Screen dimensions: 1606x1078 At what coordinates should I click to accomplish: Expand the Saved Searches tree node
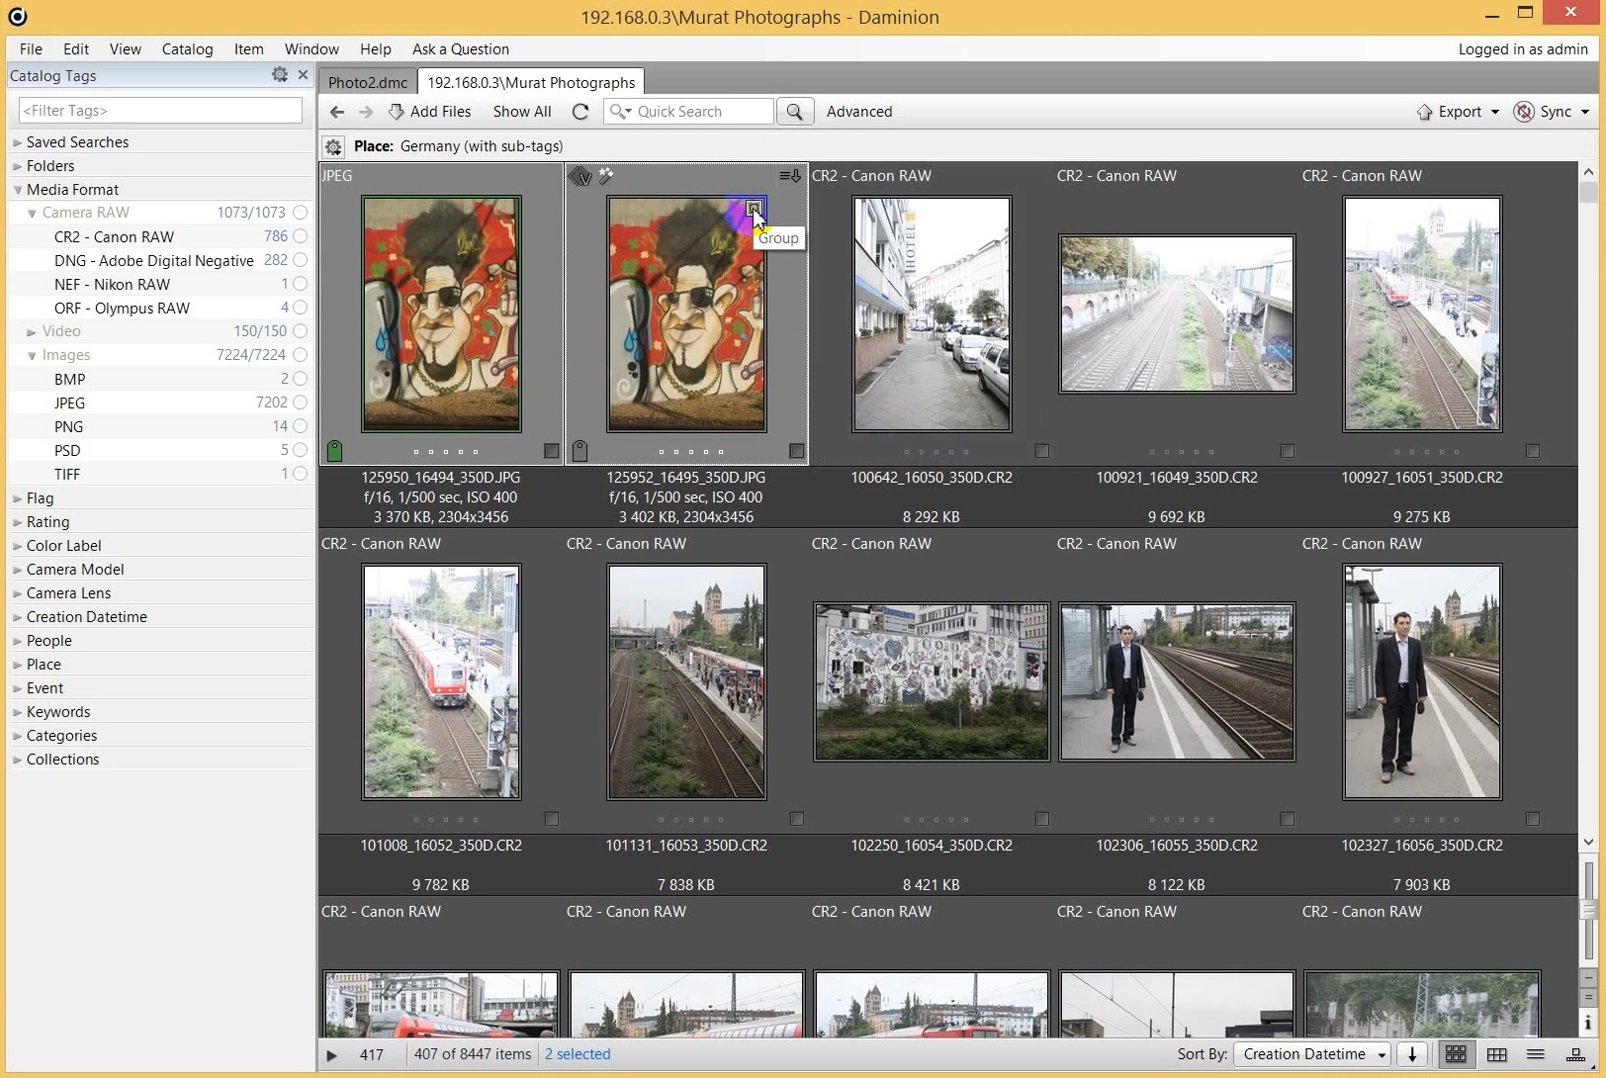[x=17, y=142]
